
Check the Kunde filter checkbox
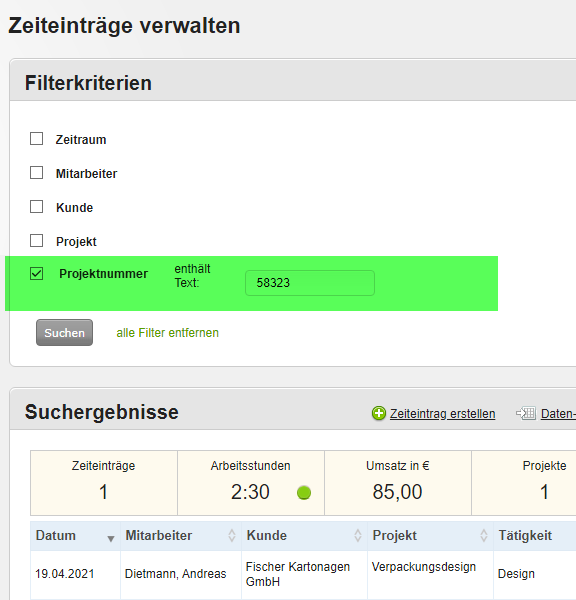coord(36,207)
